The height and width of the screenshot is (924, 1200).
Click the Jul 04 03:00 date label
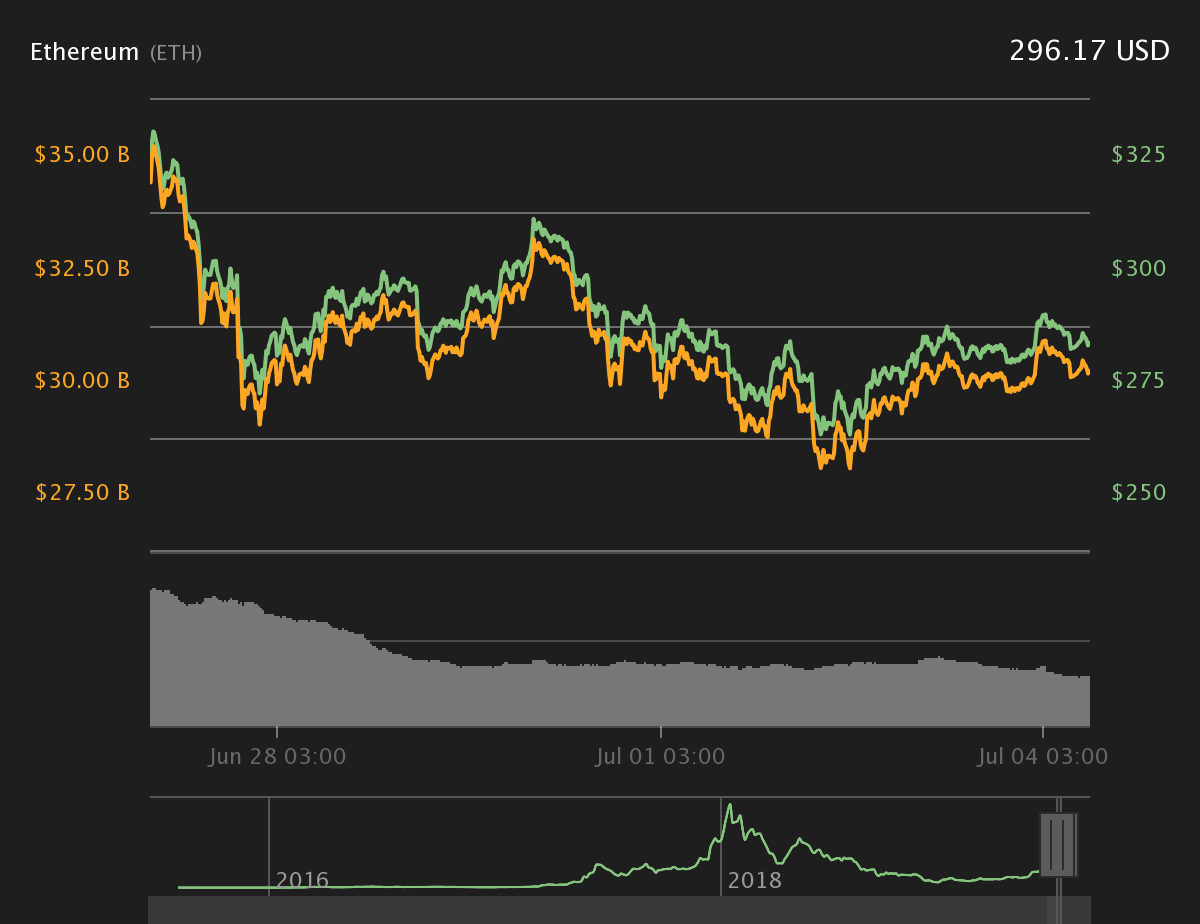click(1043, 757)
